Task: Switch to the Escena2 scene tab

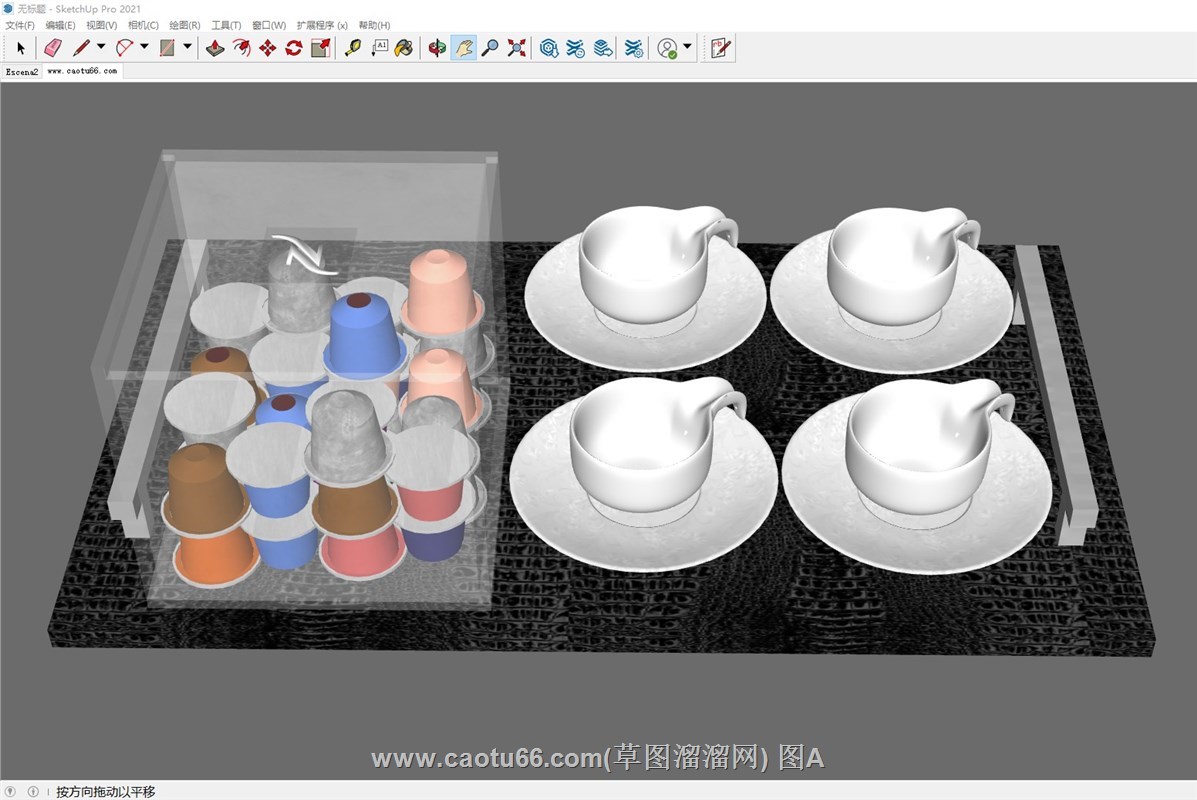Action: coord(22,72)
